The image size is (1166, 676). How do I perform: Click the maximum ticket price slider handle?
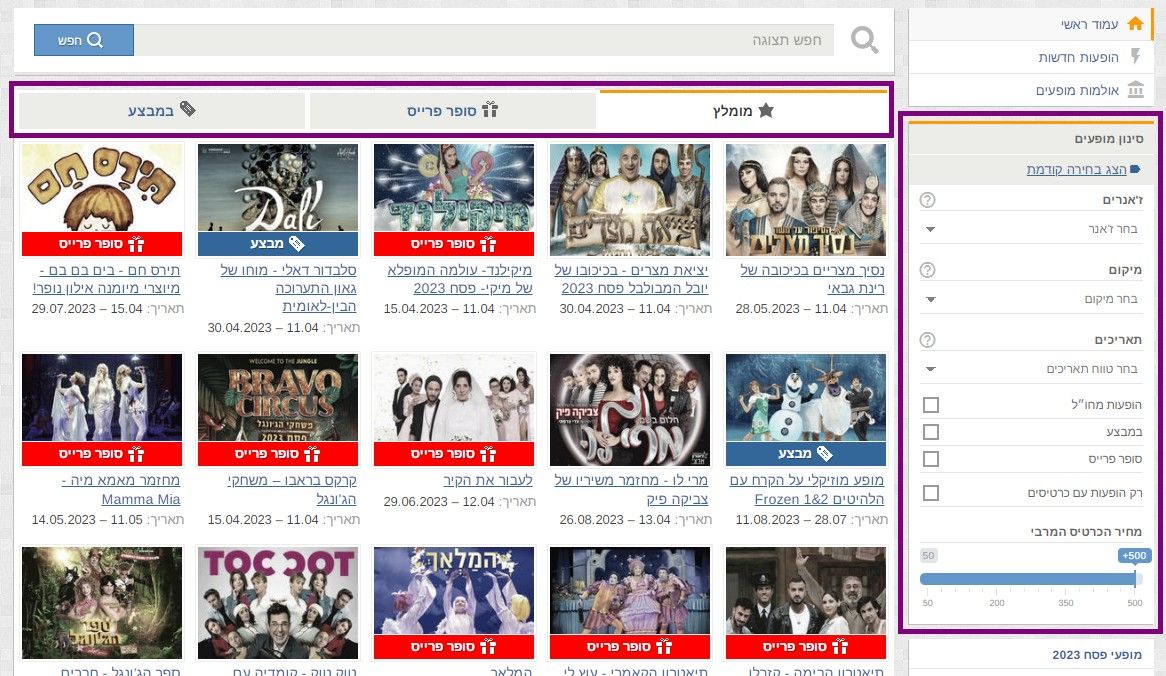[x=1135, y=578]
